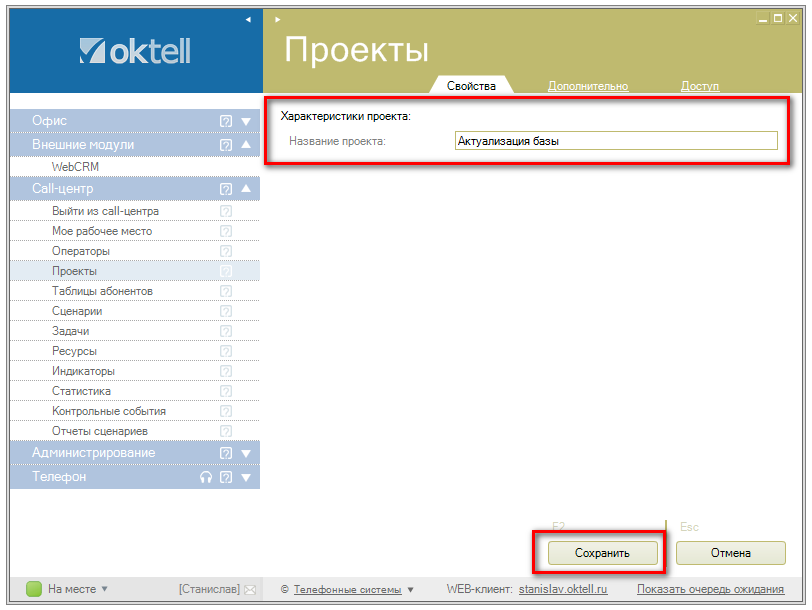Click the headphones icon in Телефон row
The width and height of the screenshot is (812, 610).
pos(206,477)
